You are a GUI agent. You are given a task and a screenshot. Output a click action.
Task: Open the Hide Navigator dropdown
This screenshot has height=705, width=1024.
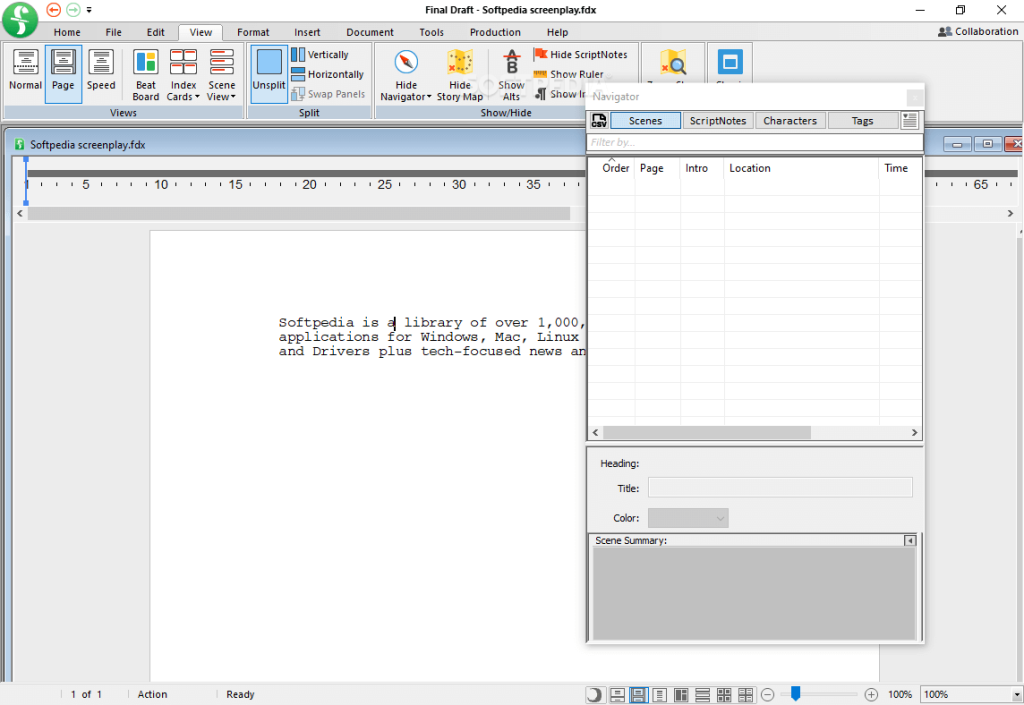coord(406,75)
